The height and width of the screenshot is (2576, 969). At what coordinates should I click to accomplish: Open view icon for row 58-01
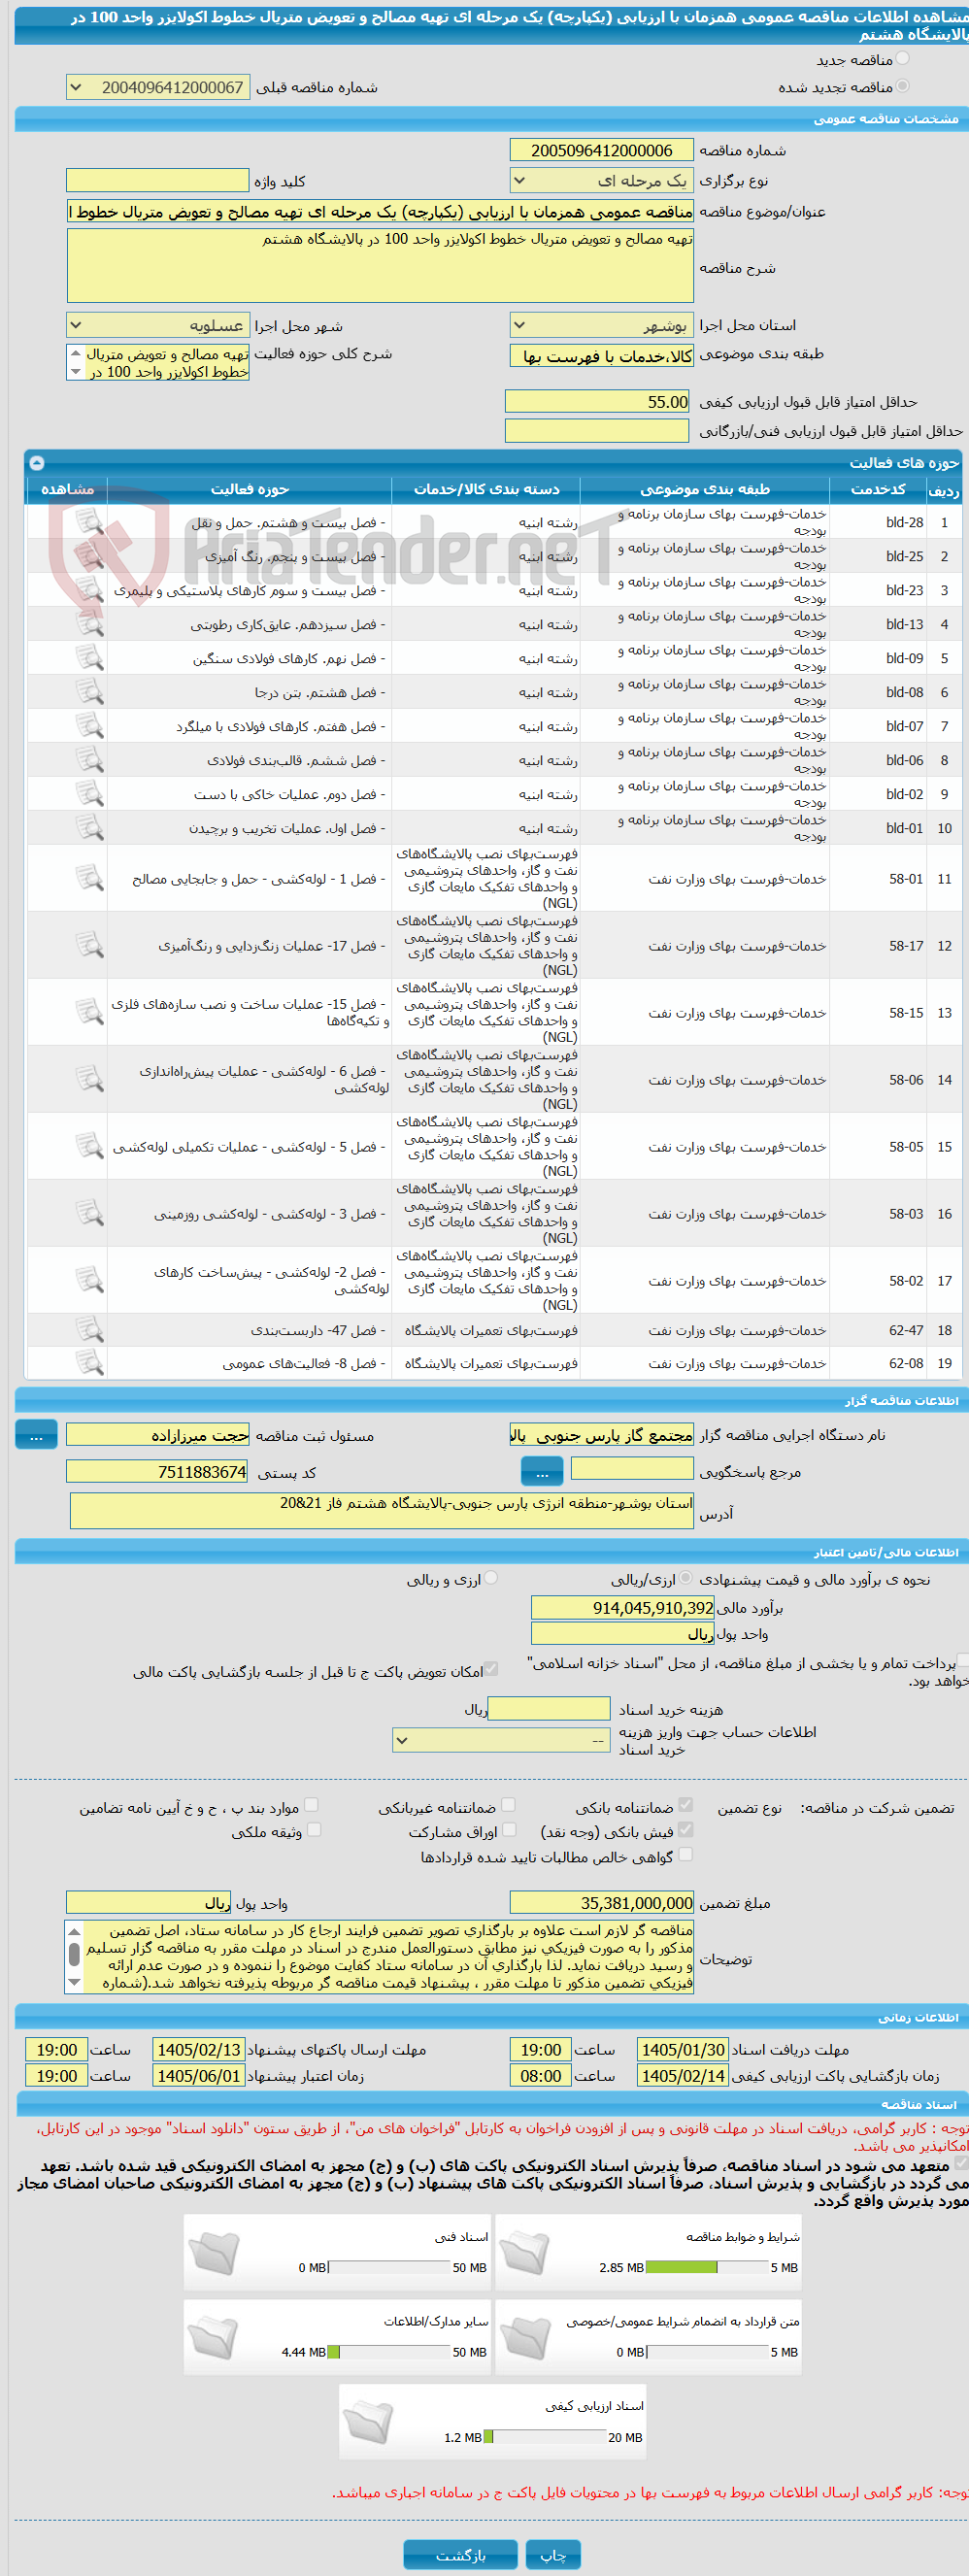(x=90, y=878)
